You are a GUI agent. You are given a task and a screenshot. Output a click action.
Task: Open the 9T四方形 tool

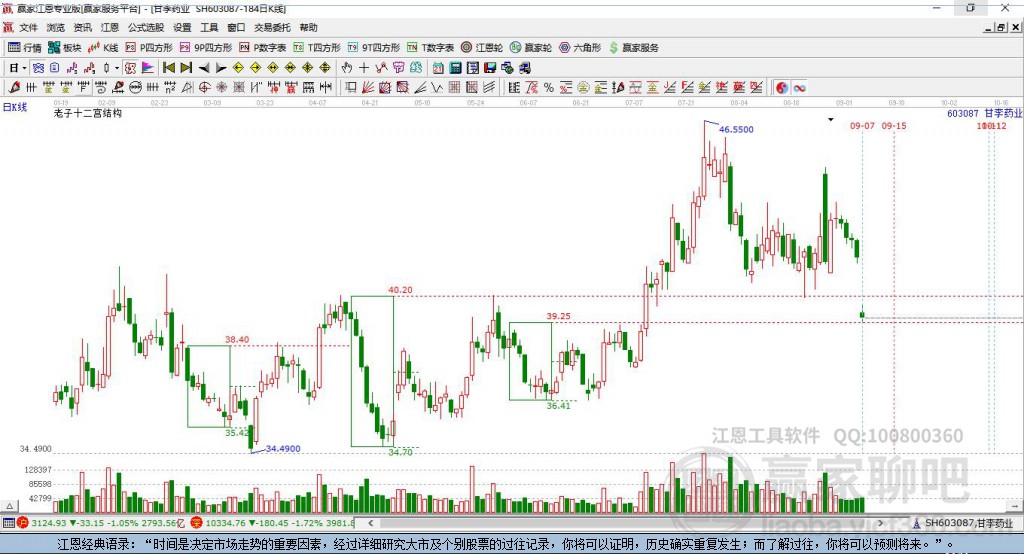pyautogui.click(x=374, y=48)
